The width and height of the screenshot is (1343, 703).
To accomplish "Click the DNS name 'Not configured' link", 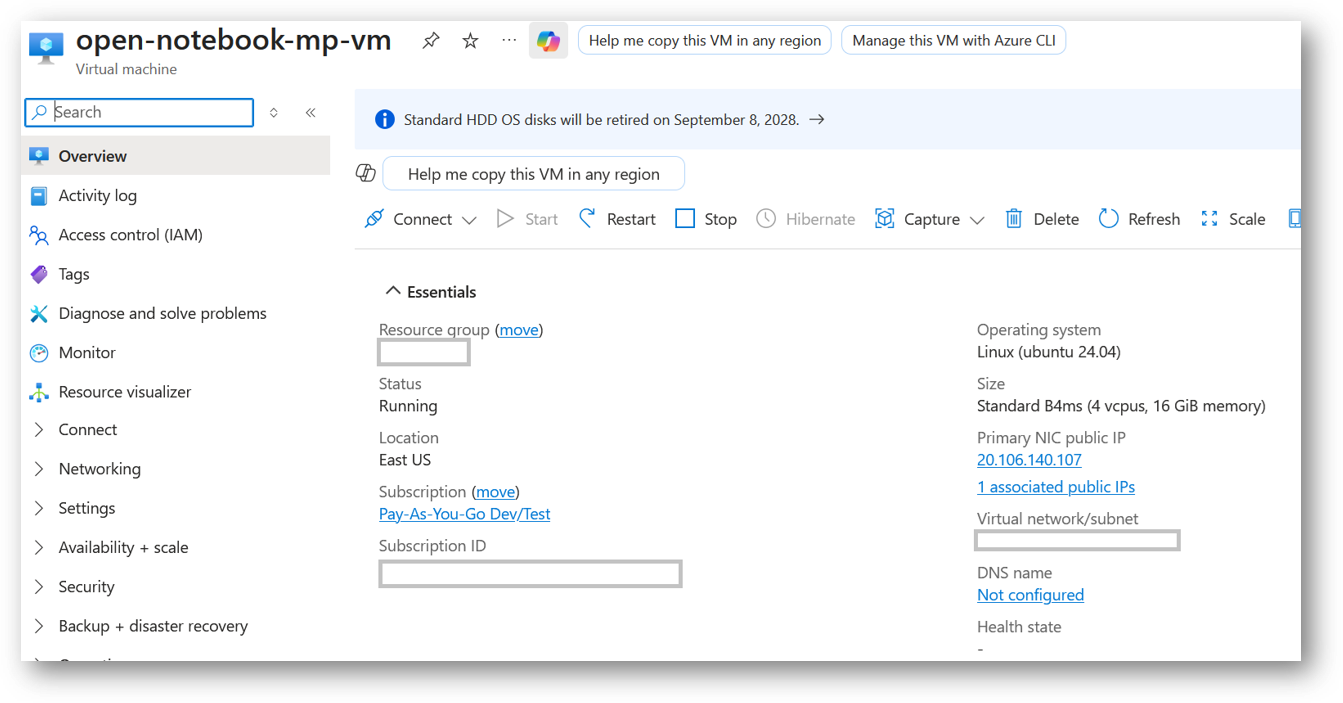I will 1030,595.
